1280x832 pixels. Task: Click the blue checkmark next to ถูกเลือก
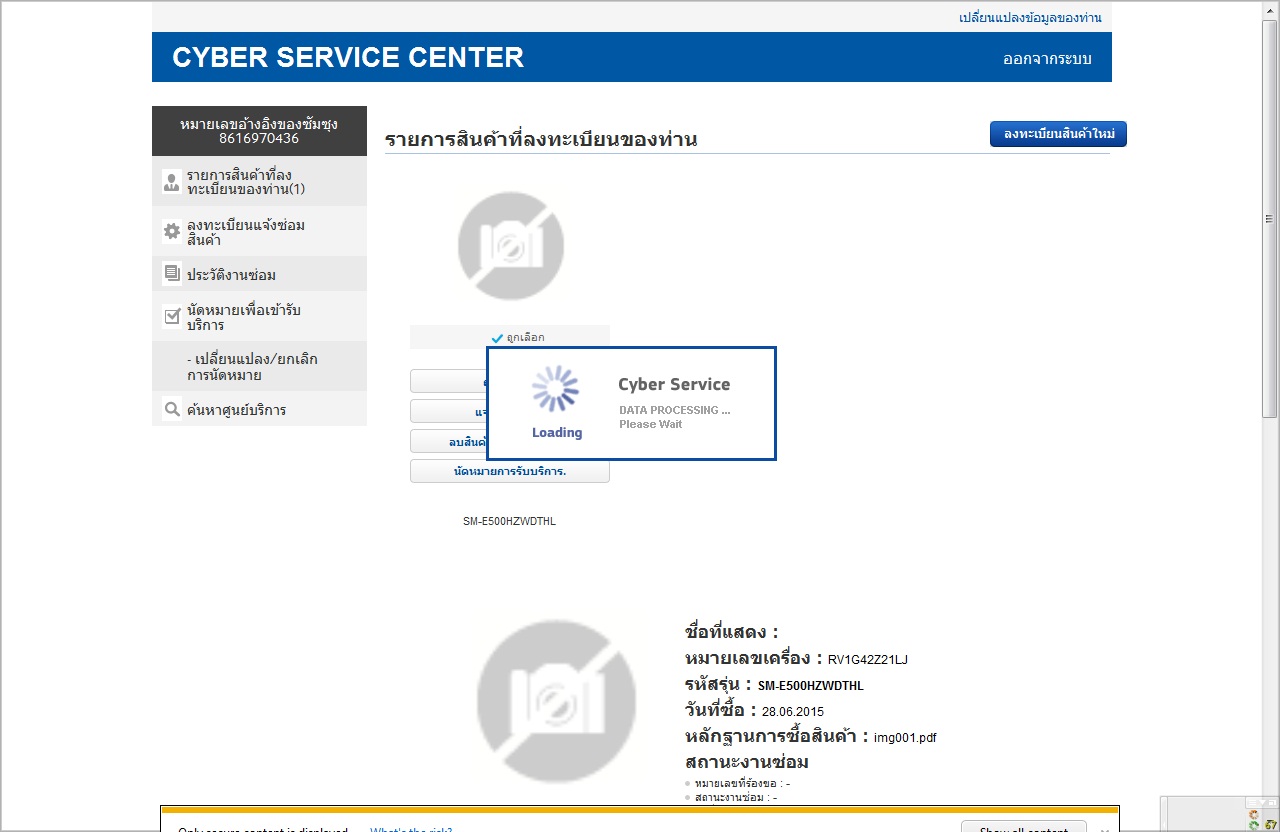[497, 338]
